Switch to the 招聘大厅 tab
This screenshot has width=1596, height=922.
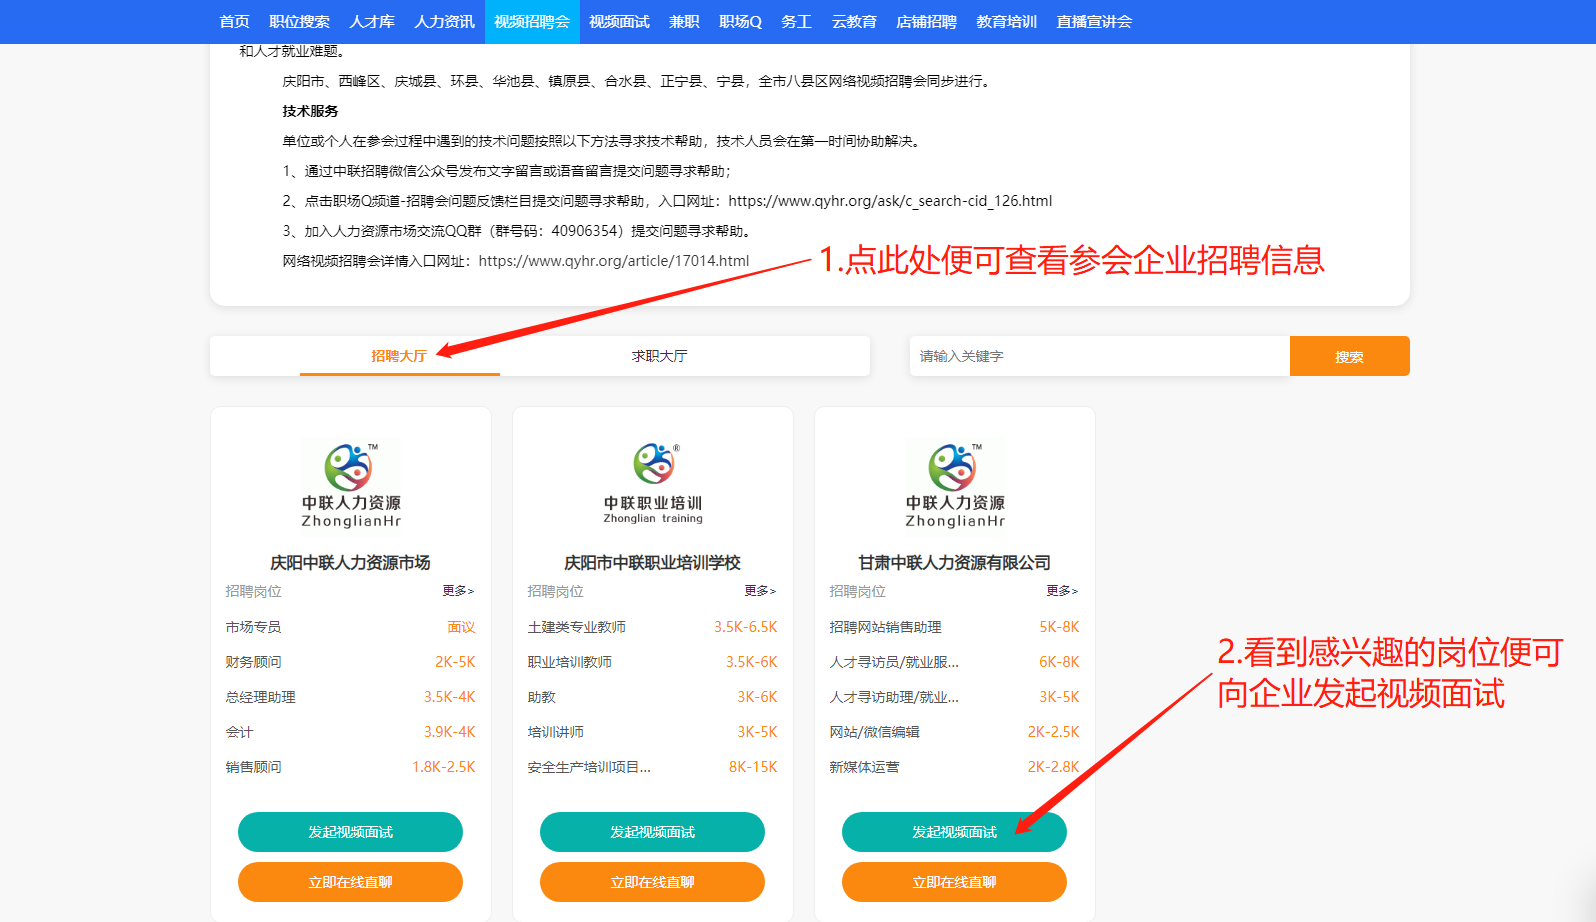click(x=399, y=356)
